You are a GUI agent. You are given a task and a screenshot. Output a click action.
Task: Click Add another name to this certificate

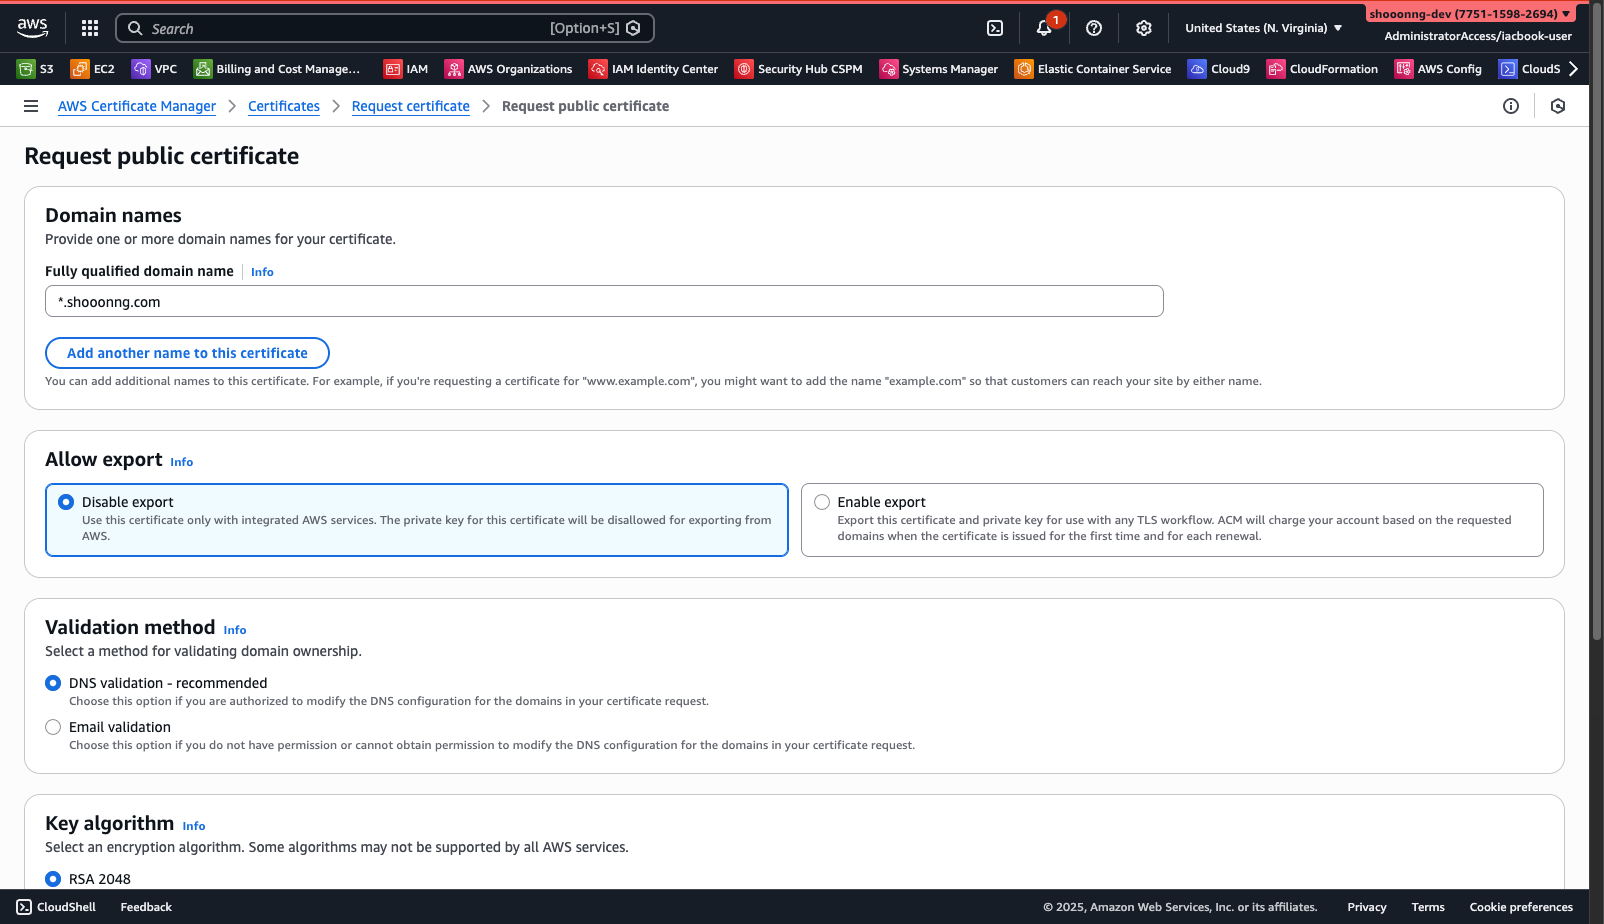(x=187, y=353)
